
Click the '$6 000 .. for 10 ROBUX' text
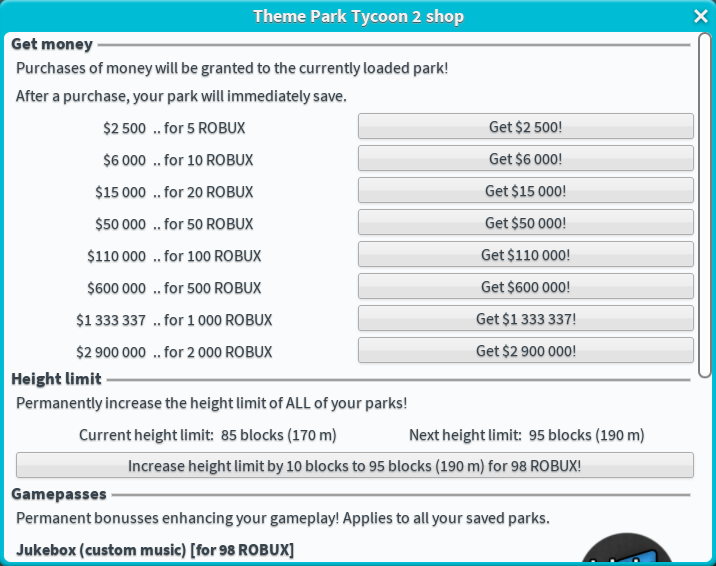178,160
